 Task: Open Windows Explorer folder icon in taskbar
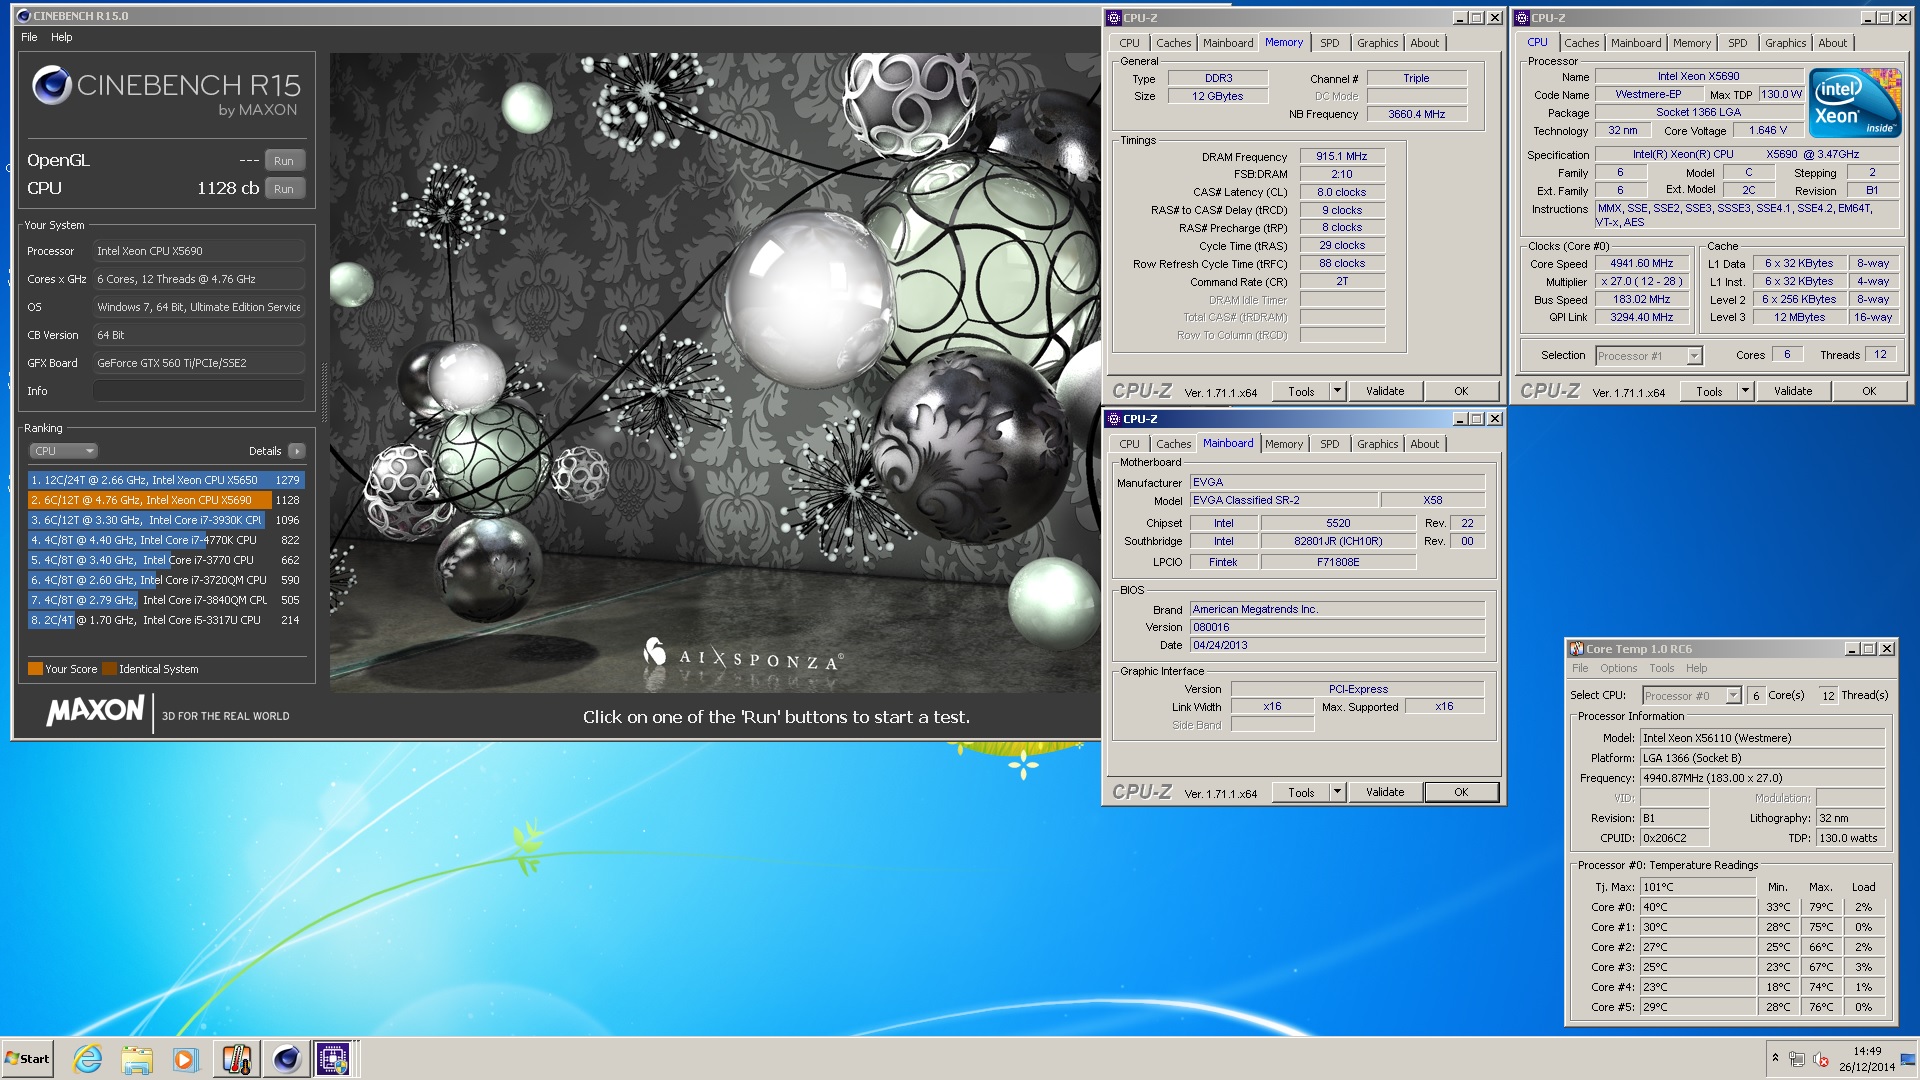(x=137, y=1059)
